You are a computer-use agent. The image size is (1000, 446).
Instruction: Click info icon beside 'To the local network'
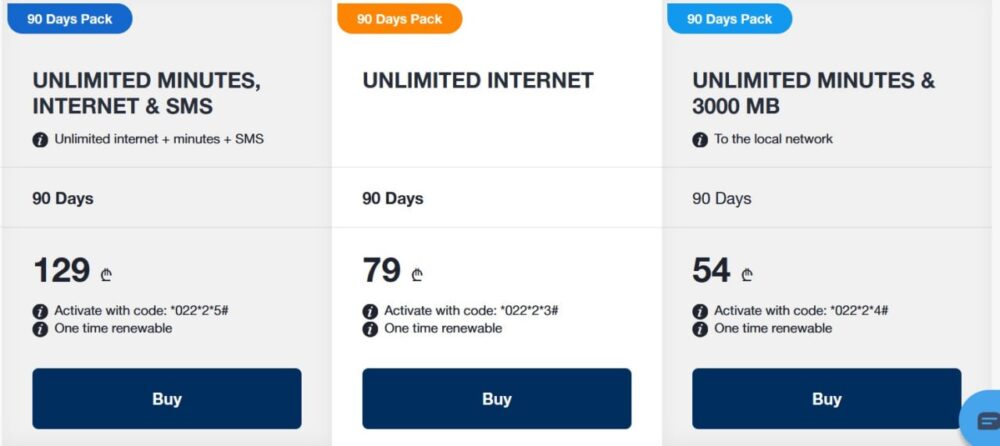pyautogui.click(x=700, y=139)
